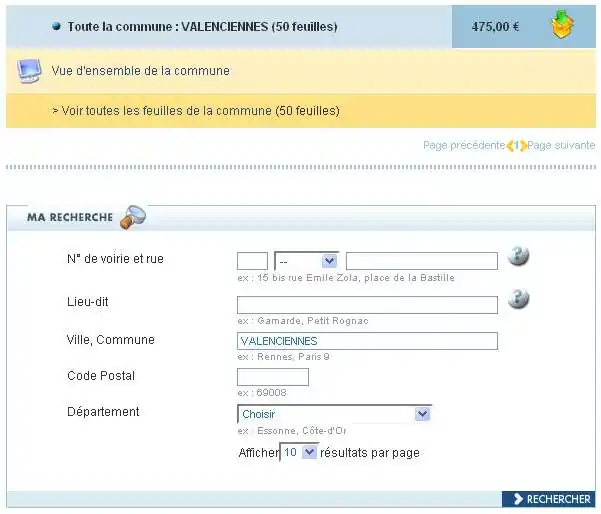The width and height of the screenshot is (601, 514).
Task: Click the blue bullet before Toute la commune
Action: point(56,27)
